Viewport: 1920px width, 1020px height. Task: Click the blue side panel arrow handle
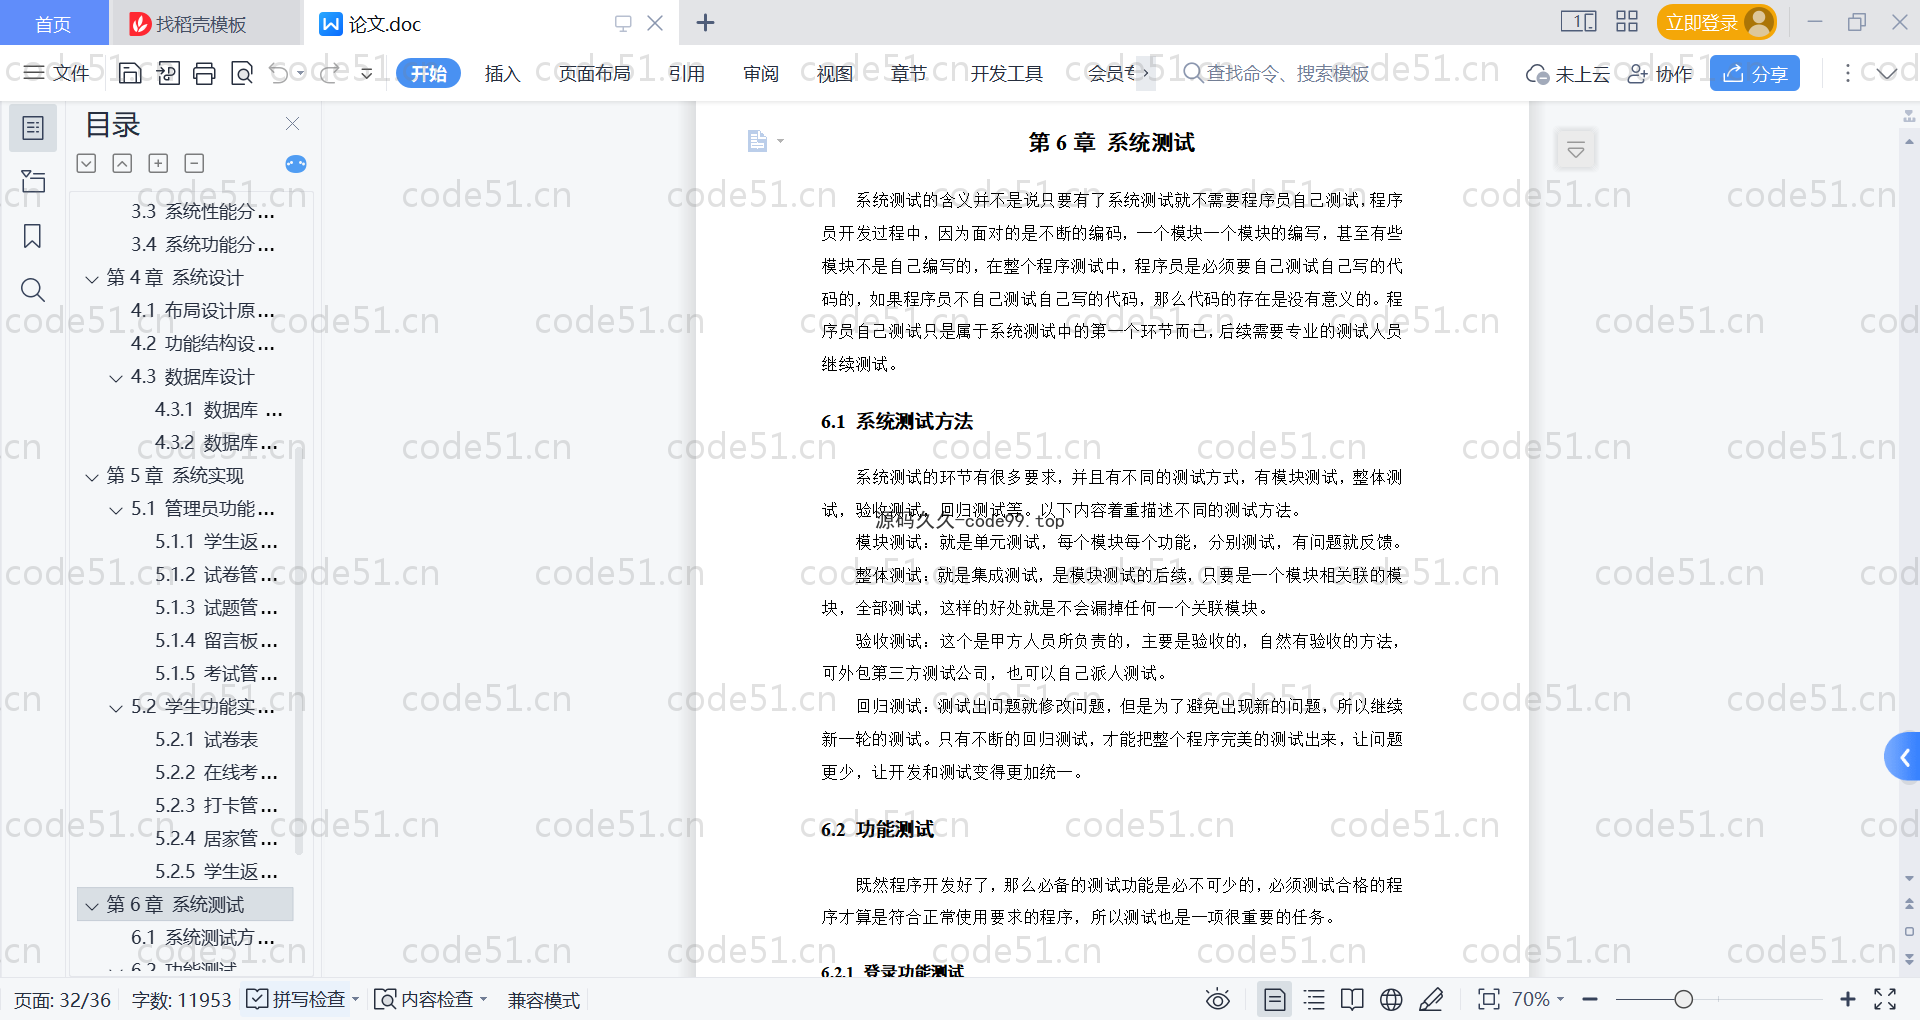pos(1904,757)
